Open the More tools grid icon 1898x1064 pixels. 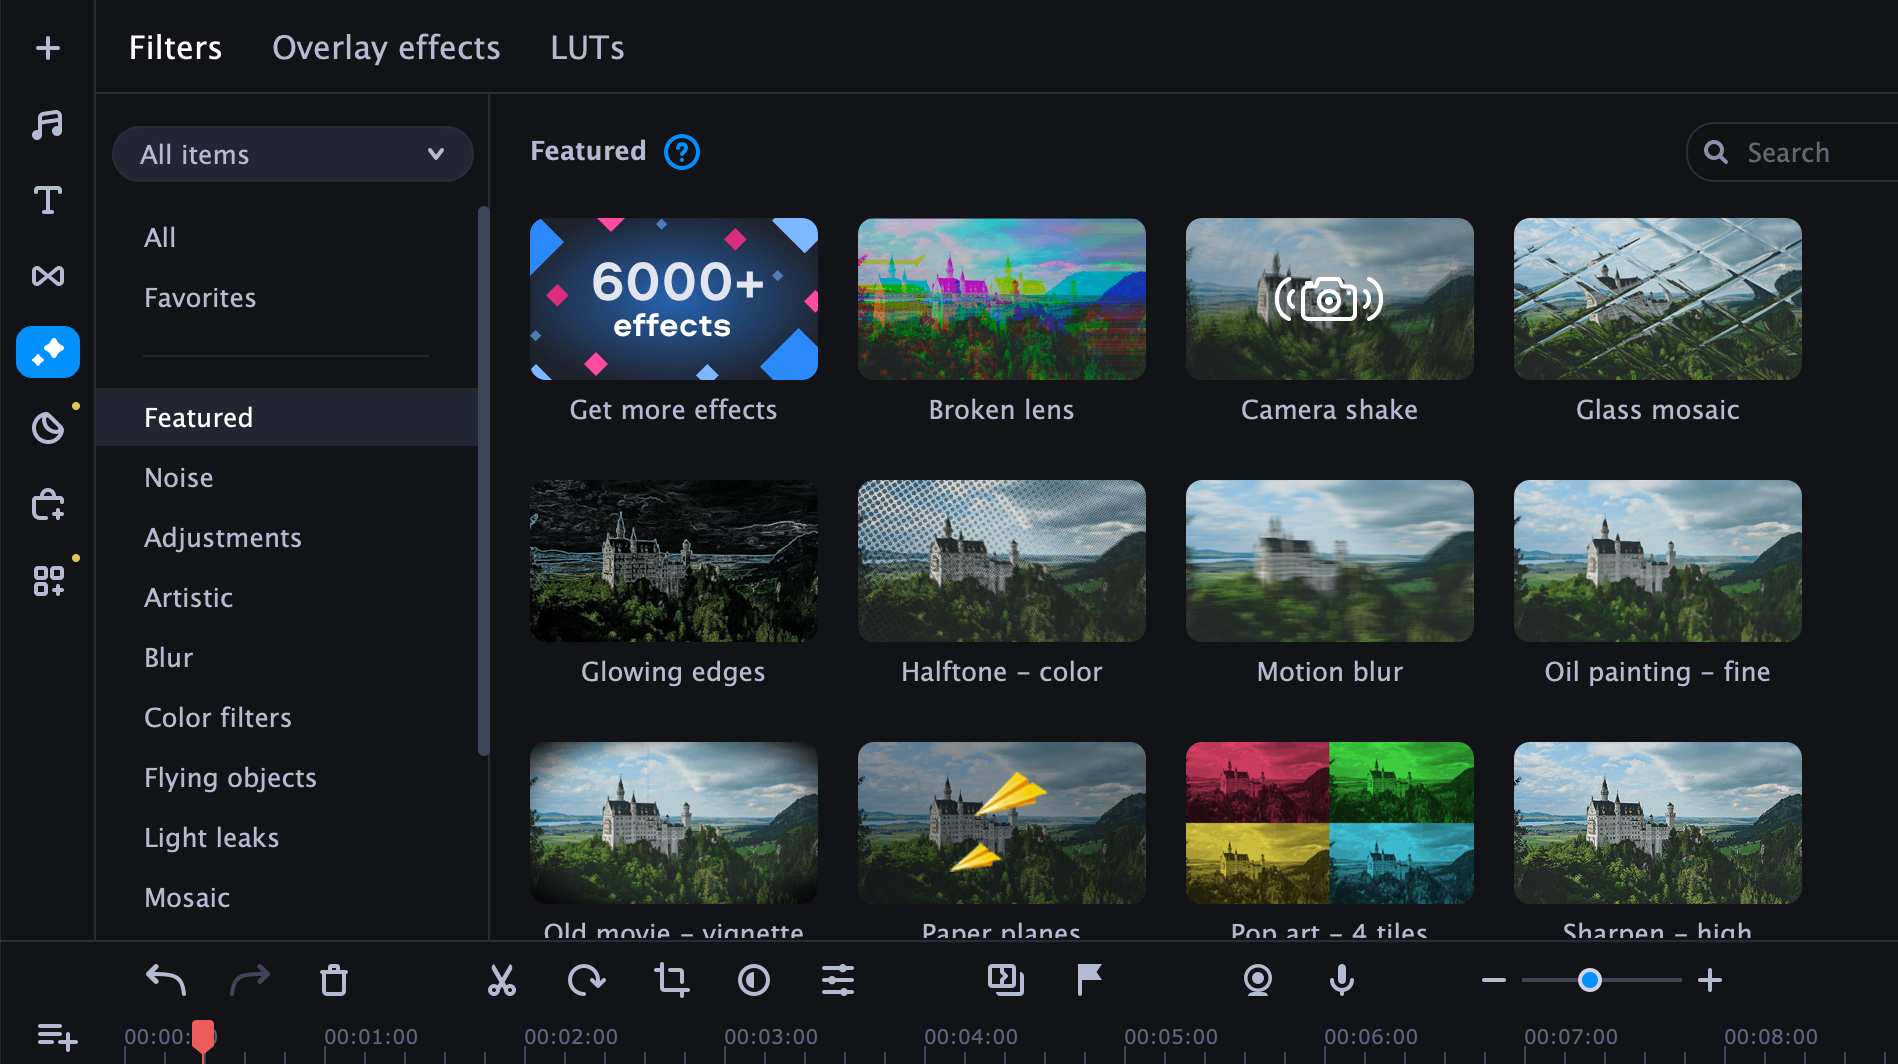pos(48,580)
